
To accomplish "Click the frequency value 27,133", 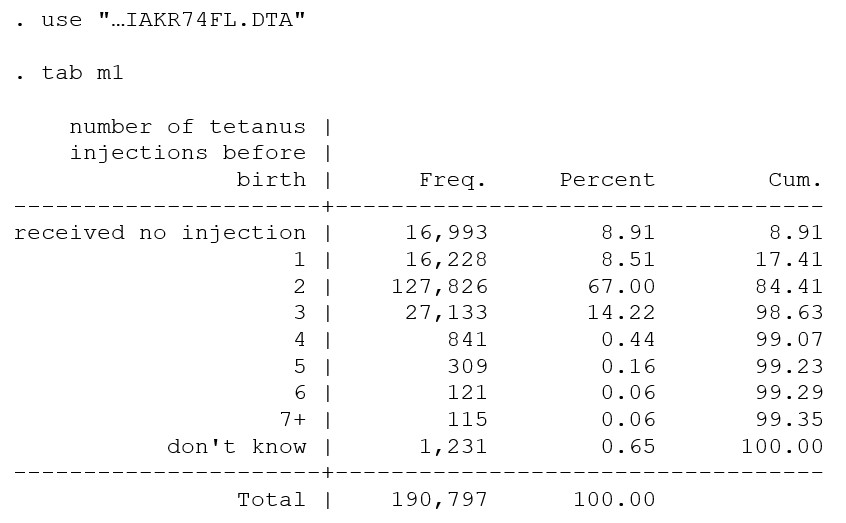I will (446, 313).
